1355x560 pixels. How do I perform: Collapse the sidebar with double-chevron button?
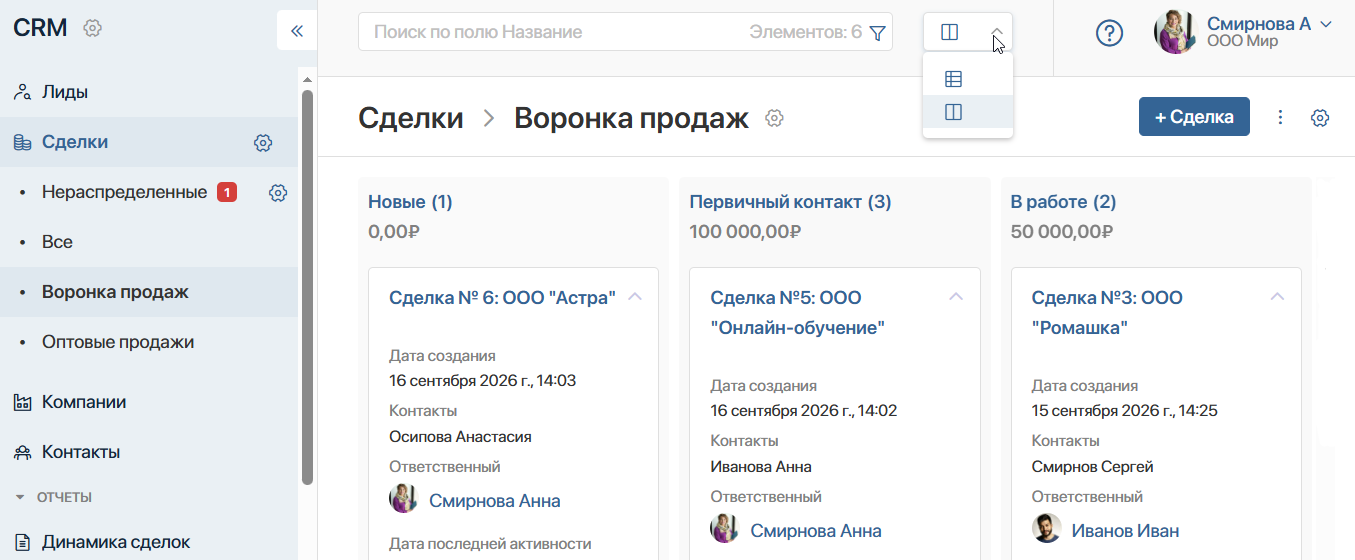pyautogui.click(x=297, y=31)
